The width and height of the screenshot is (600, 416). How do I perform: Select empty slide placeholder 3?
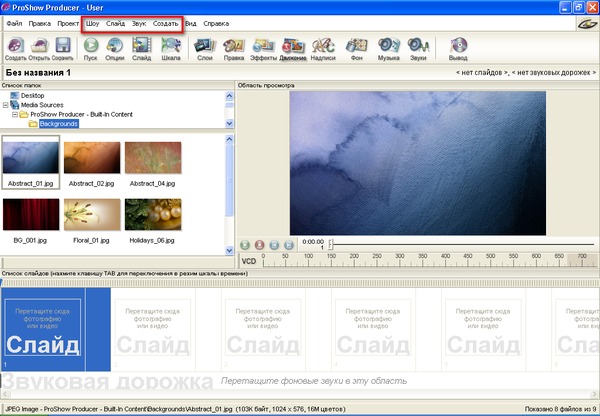263,329
